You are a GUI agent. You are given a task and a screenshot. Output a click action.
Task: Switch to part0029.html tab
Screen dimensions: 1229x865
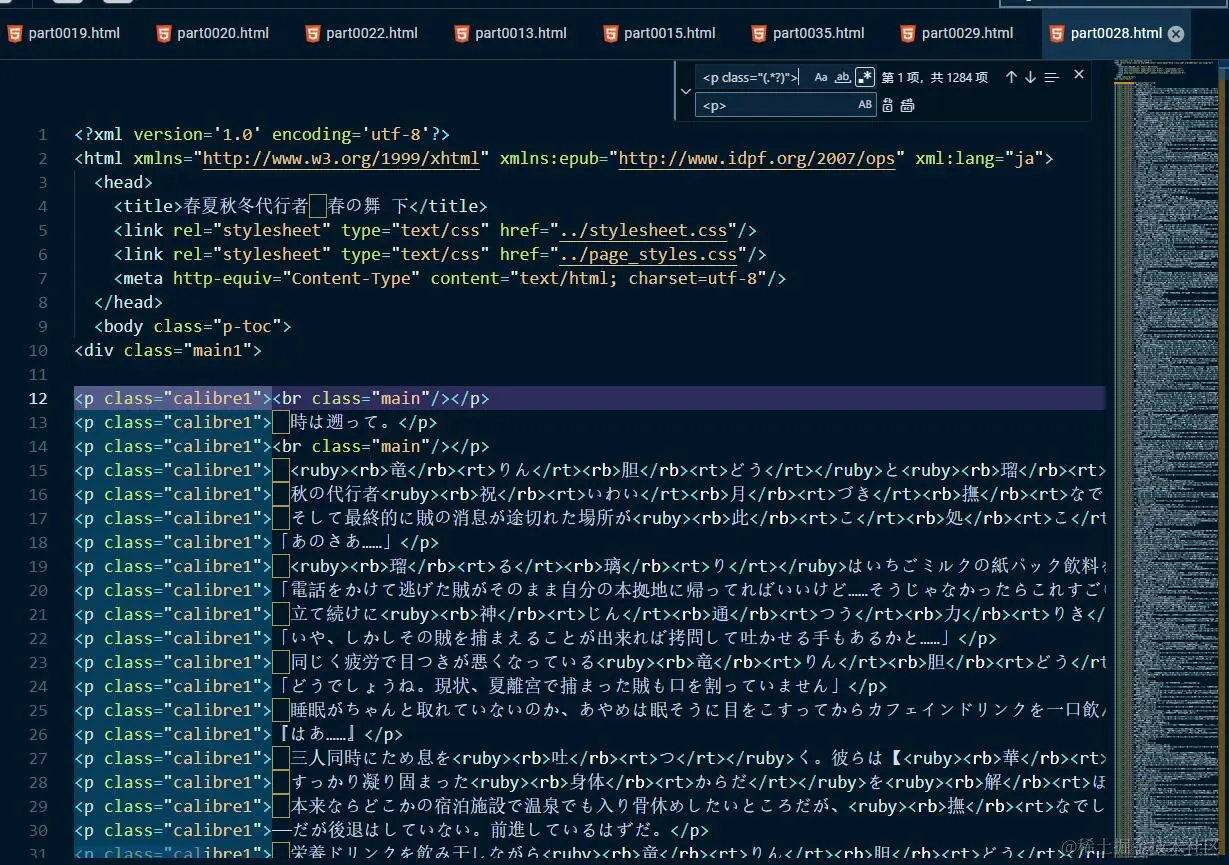coord(968,33)
